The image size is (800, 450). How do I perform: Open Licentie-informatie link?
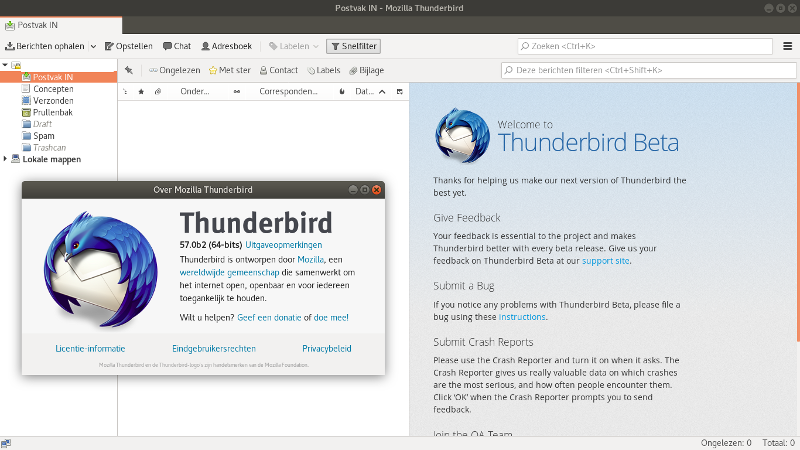pos(90,348)
